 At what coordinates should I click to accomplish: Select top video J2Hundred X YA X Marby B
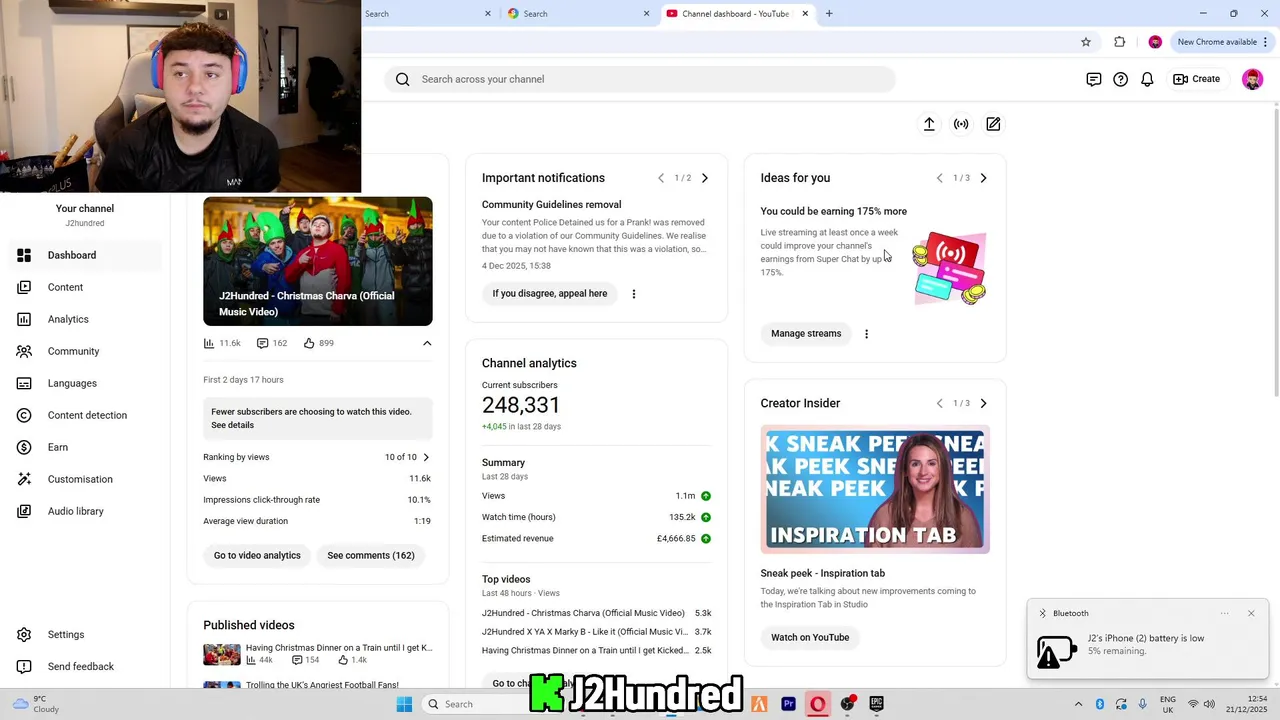pyautogui.click(x=584, y=632)
